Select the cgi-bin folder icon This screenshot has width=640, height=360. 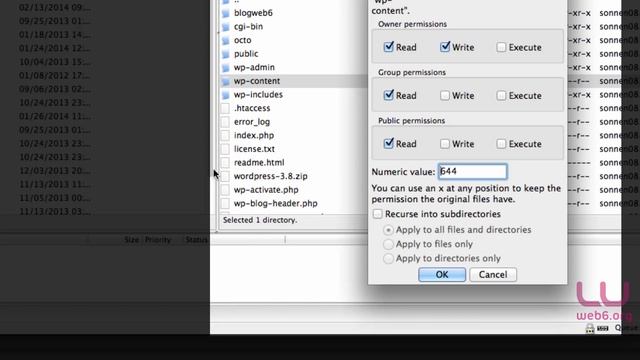[x=225, y=27]
